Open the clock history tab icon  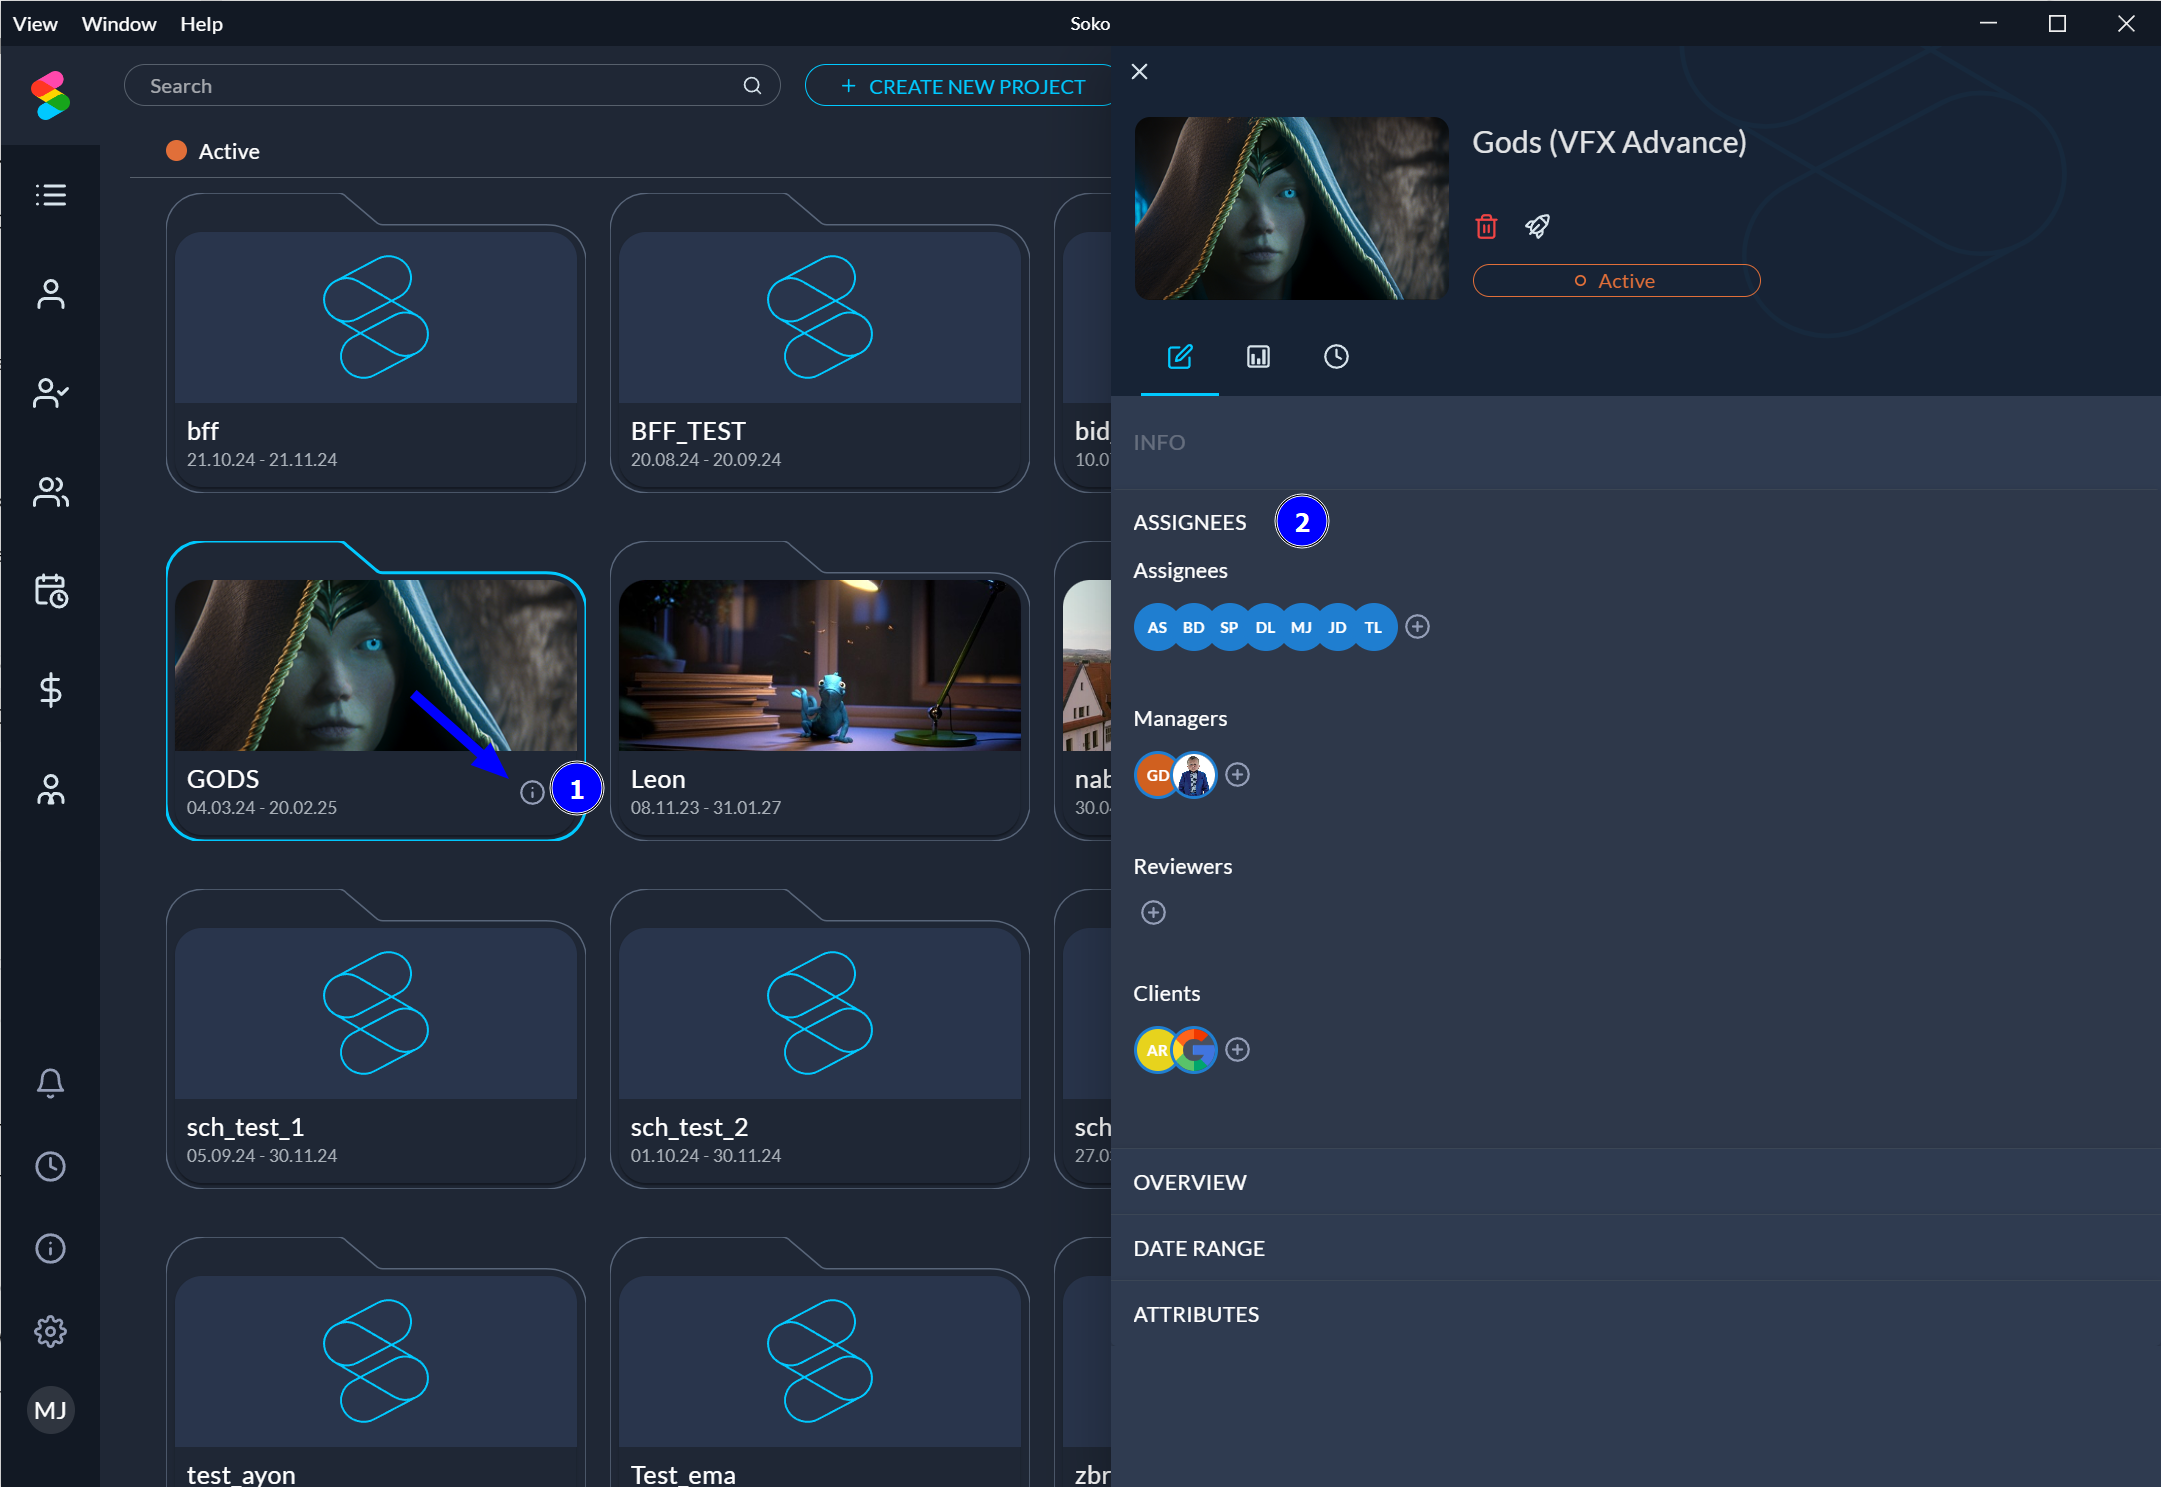1336,357
